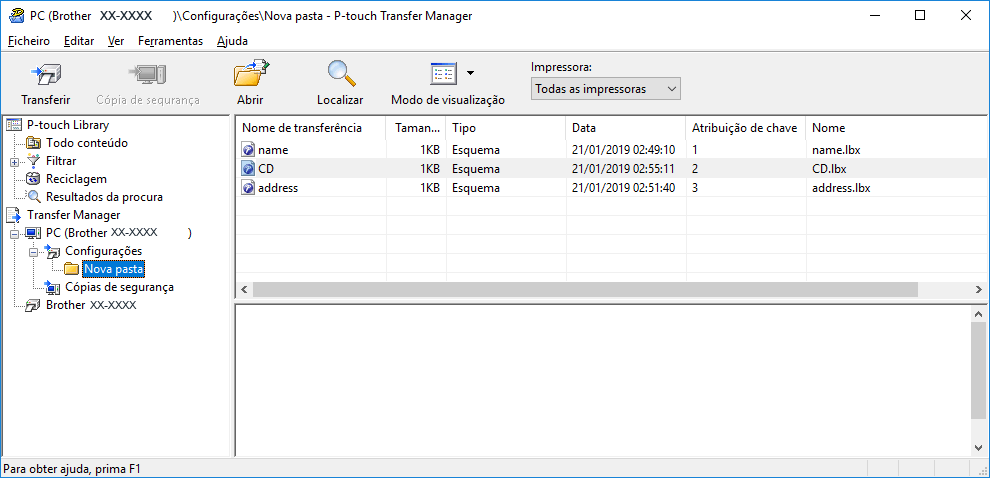Open the Ajuda menu
This screenshot has width=990, height=478.
232,41
